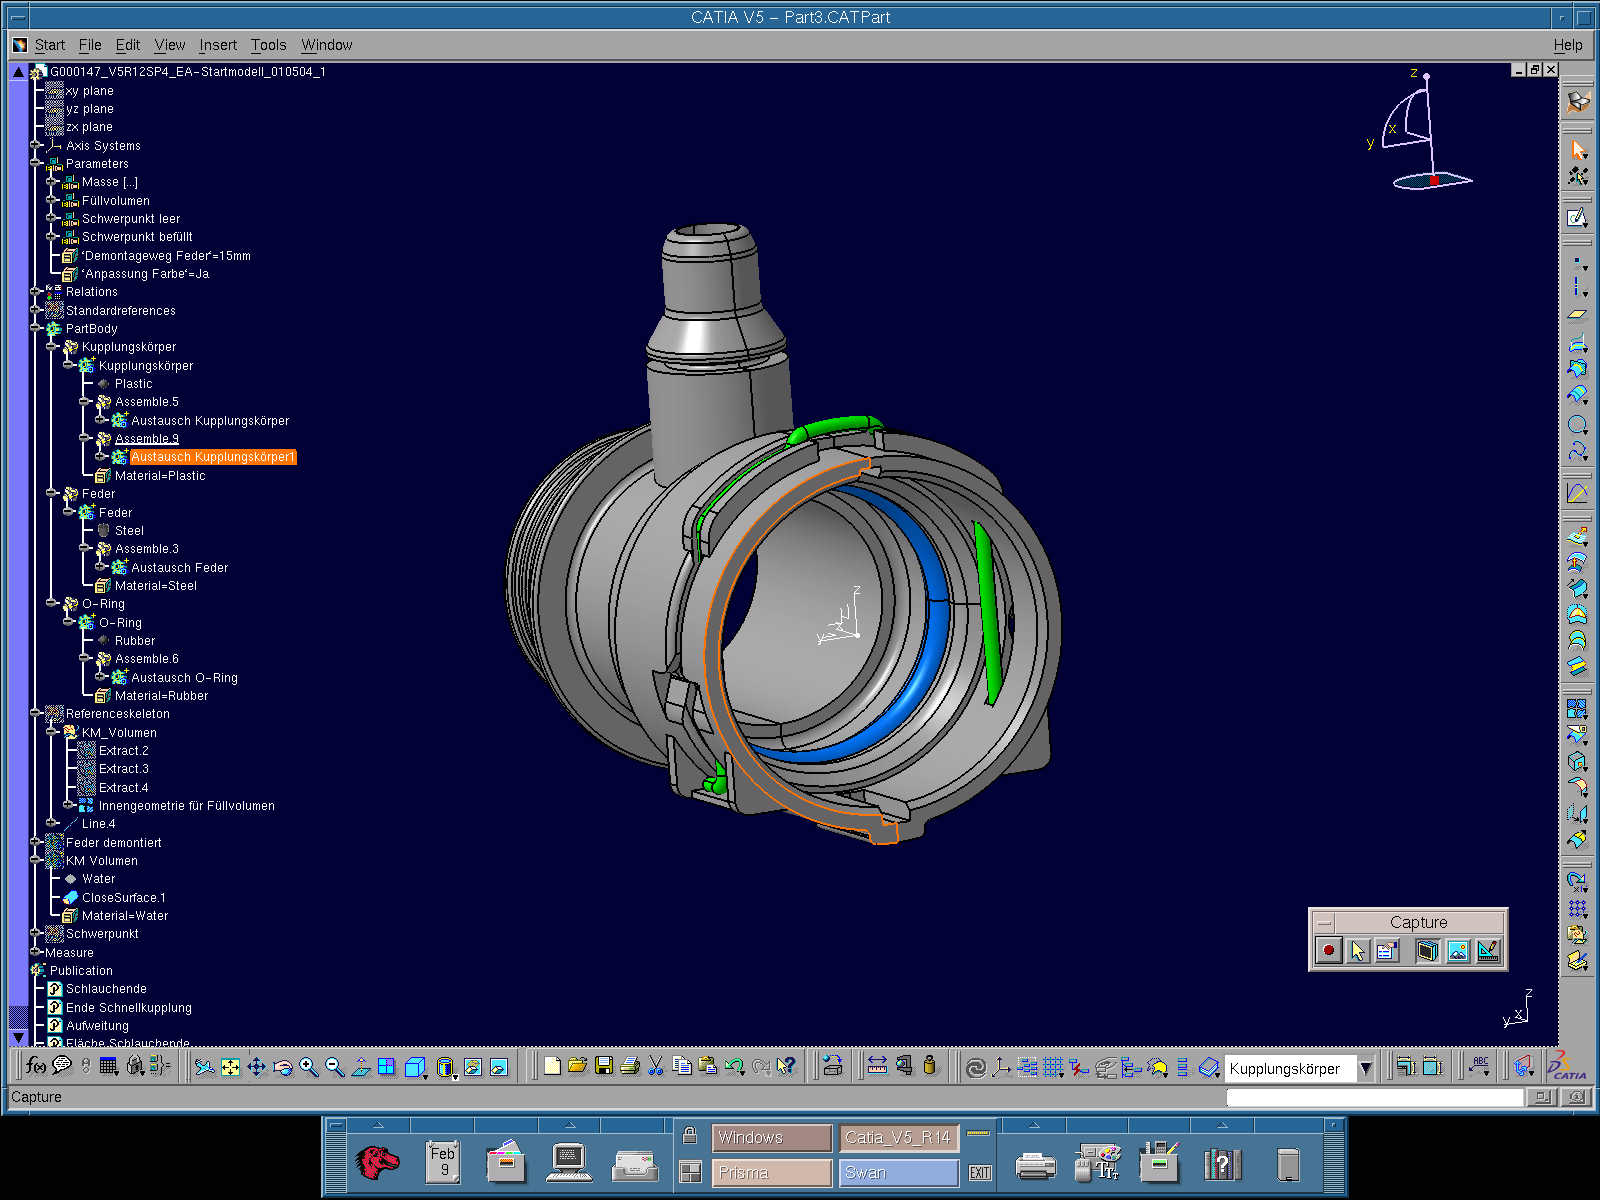Click the trash can on CDE panel
The width and height of the screenshot is (1600, 1200).
point(1288,1165)
